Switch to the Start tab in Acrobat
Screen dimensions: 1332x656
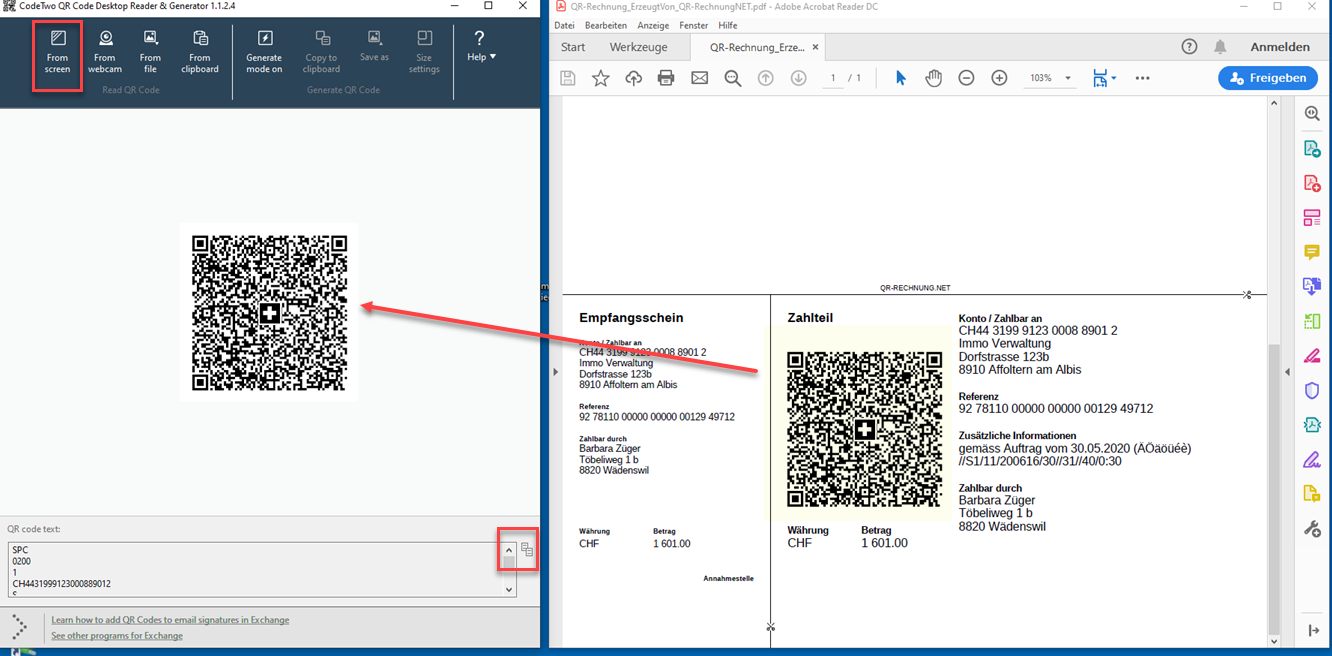(573, 47)
